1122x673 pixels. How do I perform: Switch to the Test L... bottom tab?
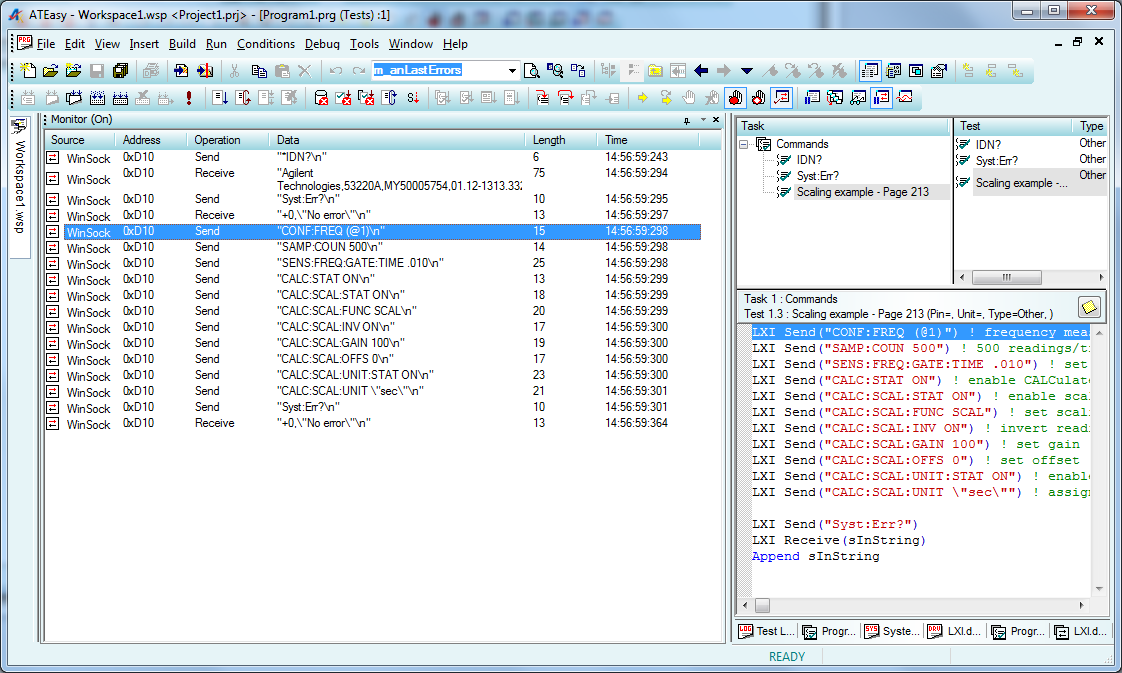point(766,631)
